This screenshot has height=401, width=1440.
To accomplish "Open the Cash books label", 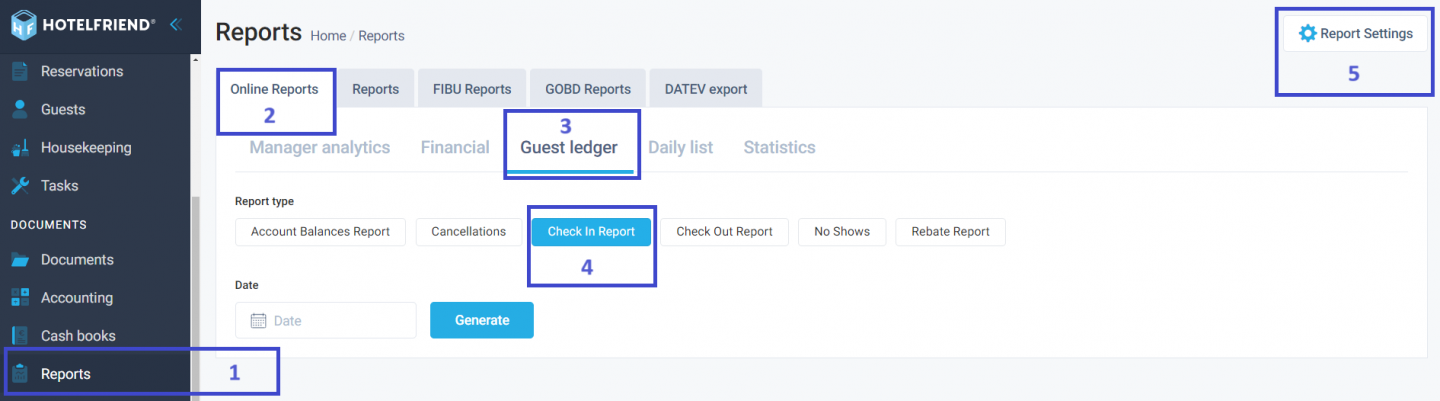I will coord(78,335).
